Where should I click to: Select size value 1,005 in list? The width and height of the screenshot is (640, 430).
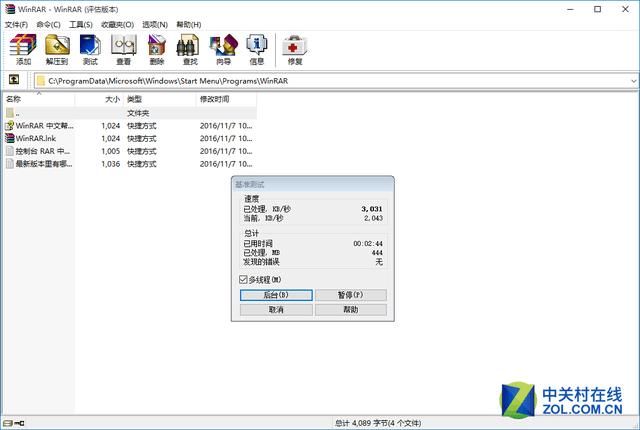(x=111, y=151)
